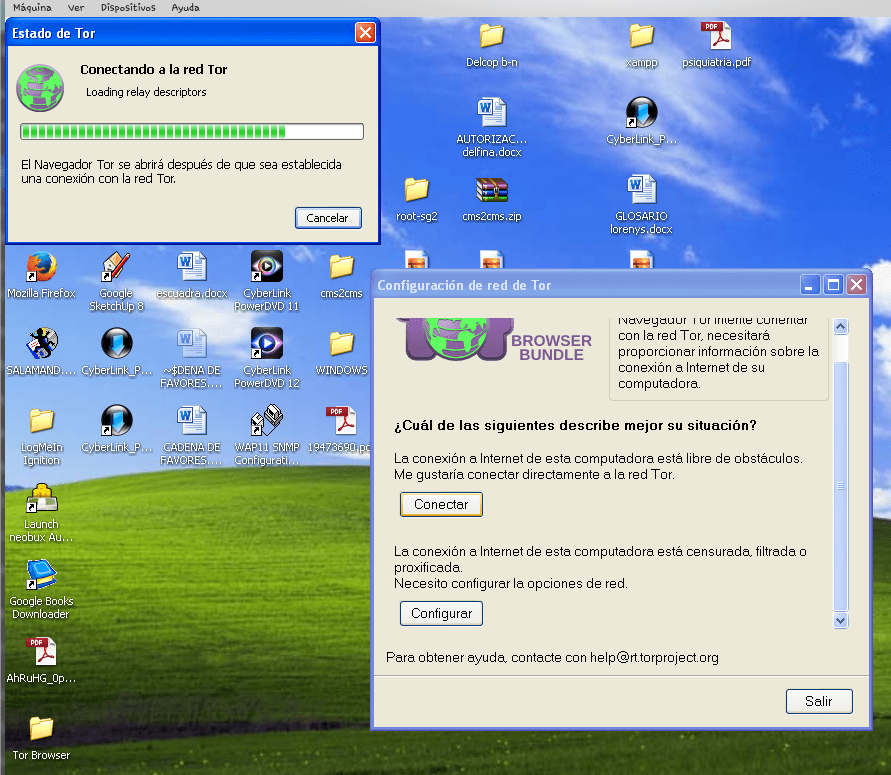Image resolution: width=891 pixels, height=775 pixels.
Task: Click heading '¿Cuál de las siguientes describe mejor su situación?'
Action: [575, 426]
